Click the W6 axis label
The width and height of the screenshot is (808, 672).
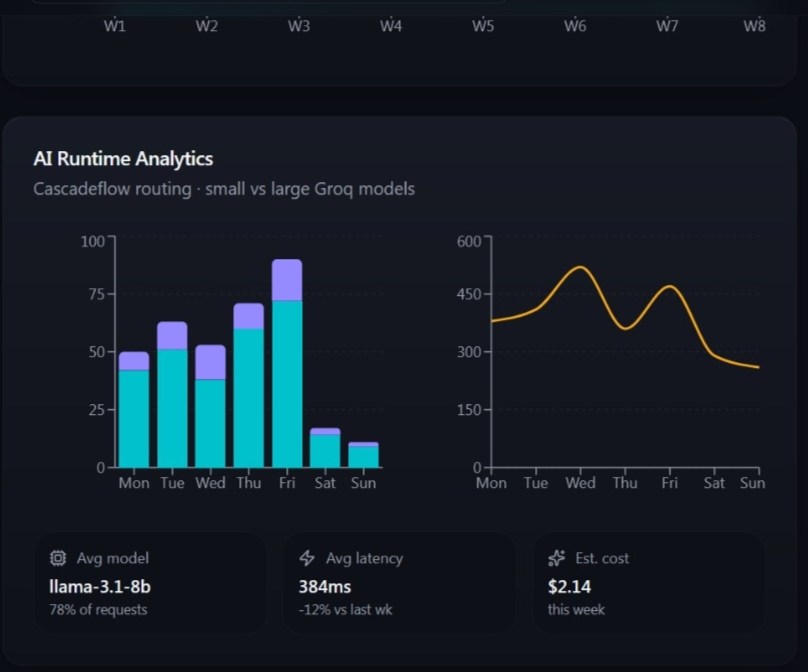point(575,26)
